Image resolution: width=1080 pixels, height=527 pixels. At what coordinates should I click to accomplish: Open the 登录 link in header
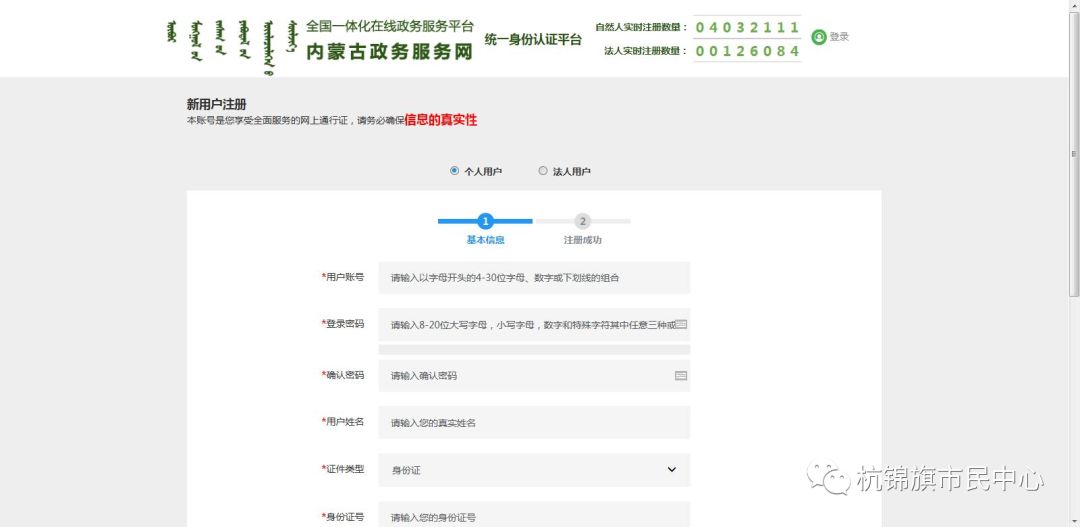[839, 37]
